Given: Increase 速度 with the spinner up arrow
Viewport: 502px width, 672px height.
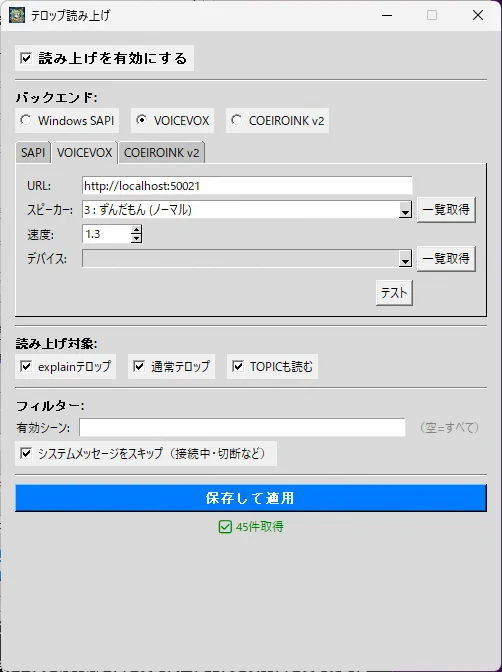Looking at the screenshot, I should click(x=136, y=230).
